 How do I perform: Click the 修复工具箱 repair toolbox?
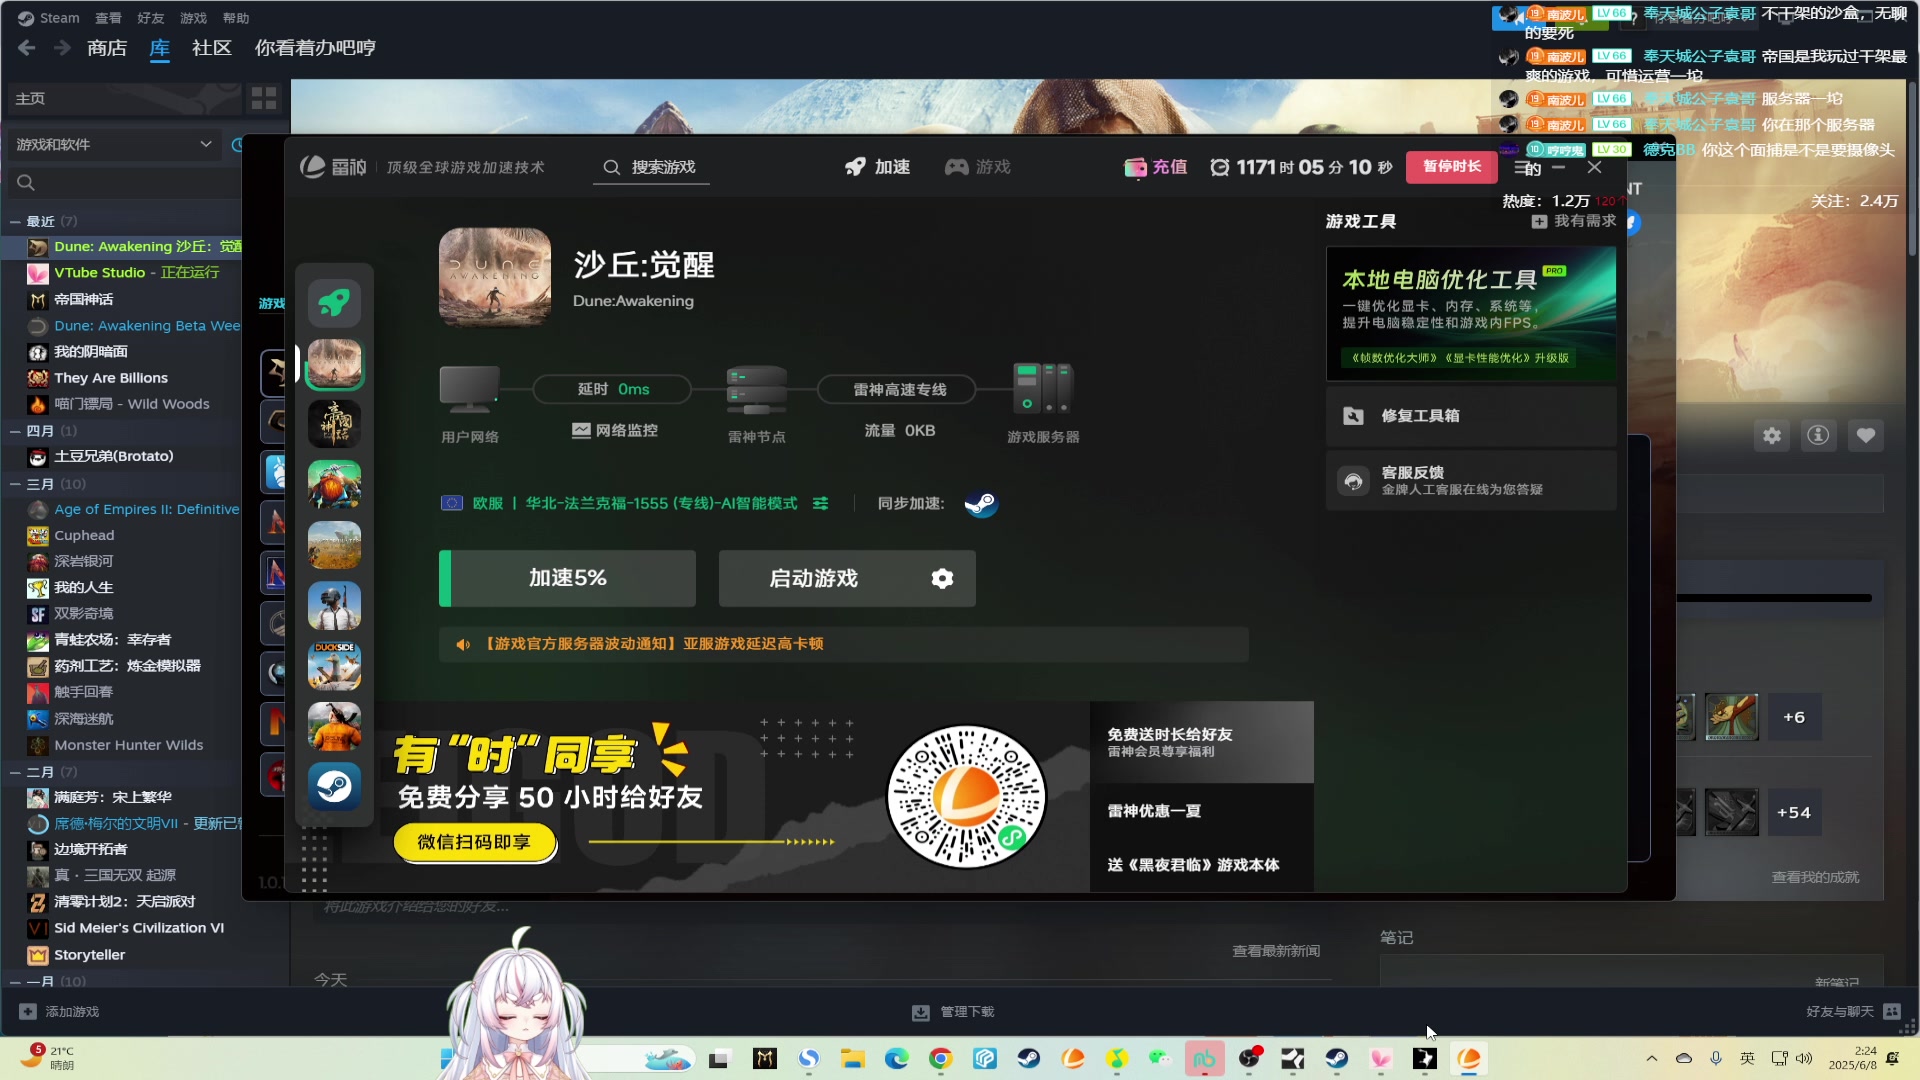tap(1471, 416)
